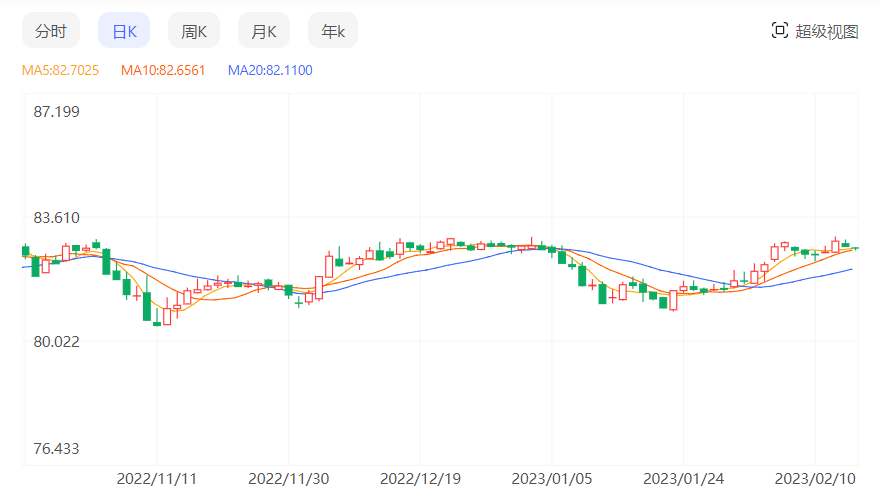Click the MA20:82.1100 indicator label

(x=270, y=70)
